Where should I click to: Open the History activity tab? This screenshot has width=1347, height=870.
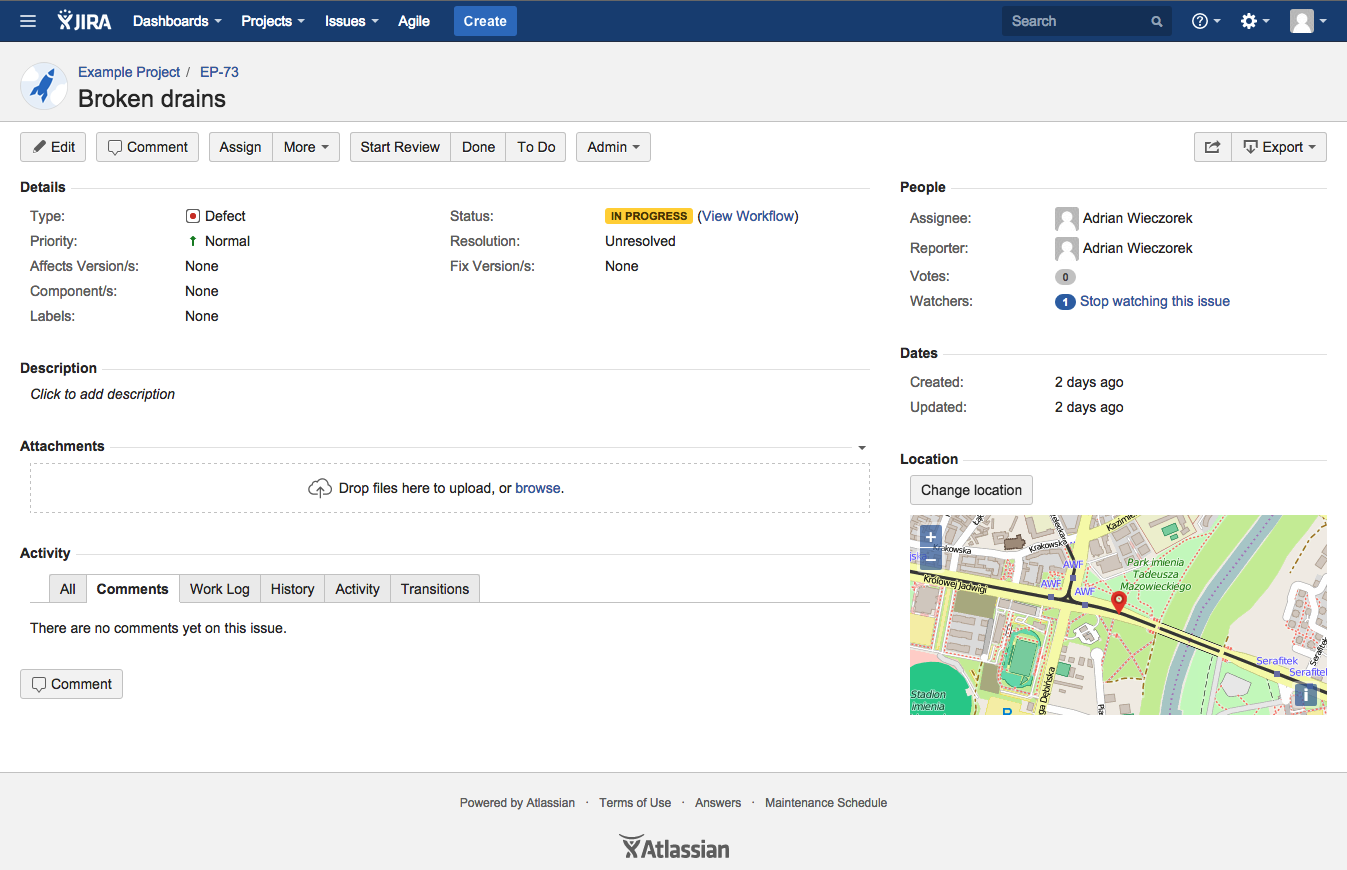(292, 589)
